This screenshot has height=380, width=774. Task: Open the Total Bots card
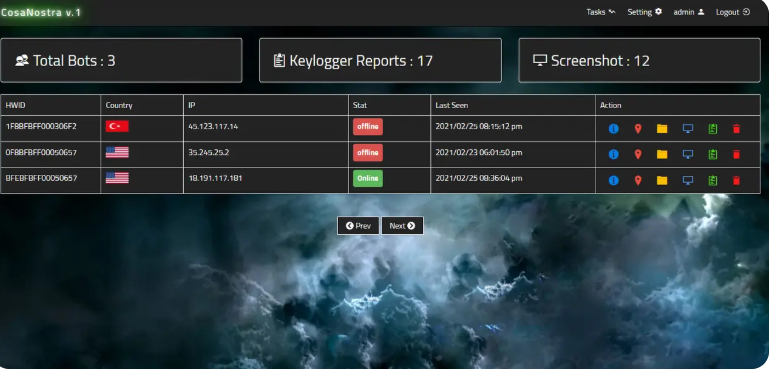tap(121, 60)
